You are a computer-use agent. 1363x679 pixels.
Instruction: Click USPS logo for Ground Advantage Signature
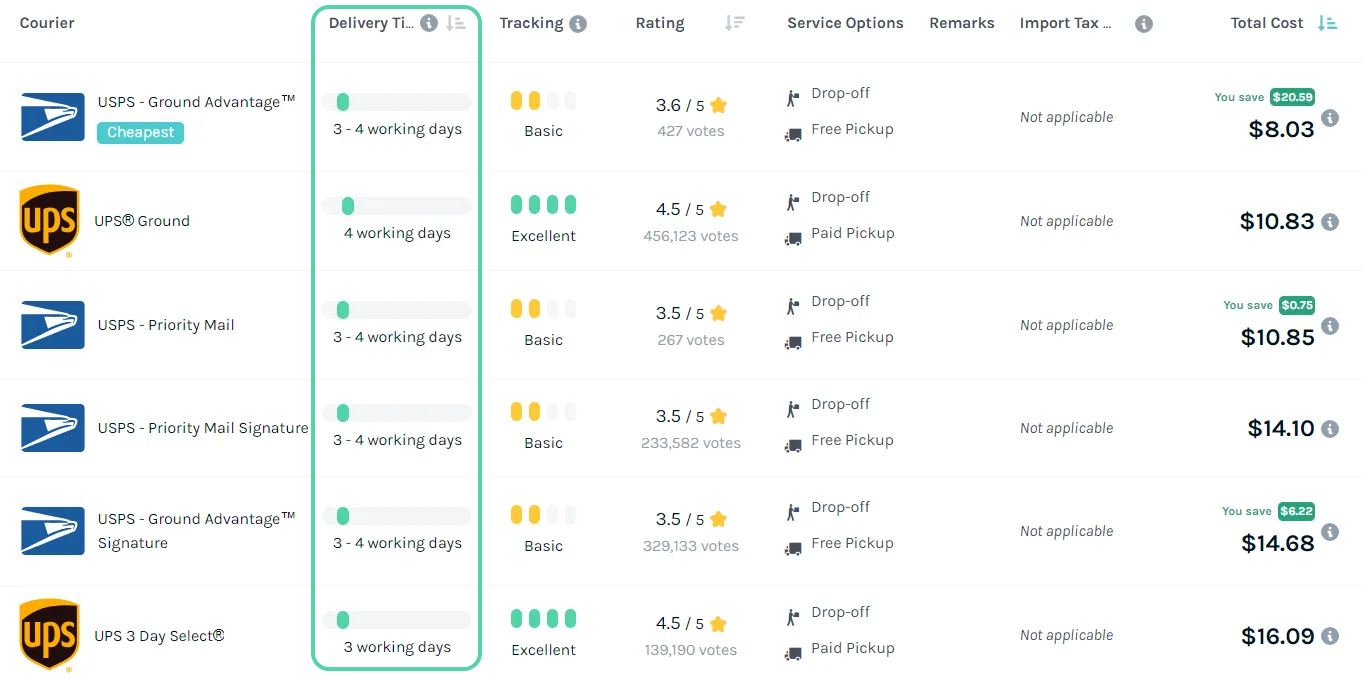click(53, 531)
